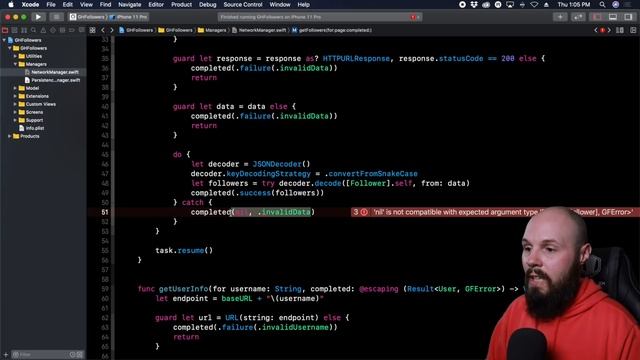Open Dropbox menu bar icon
The width and height of the screenshot is (640, 360).
(x=474, y=4)
